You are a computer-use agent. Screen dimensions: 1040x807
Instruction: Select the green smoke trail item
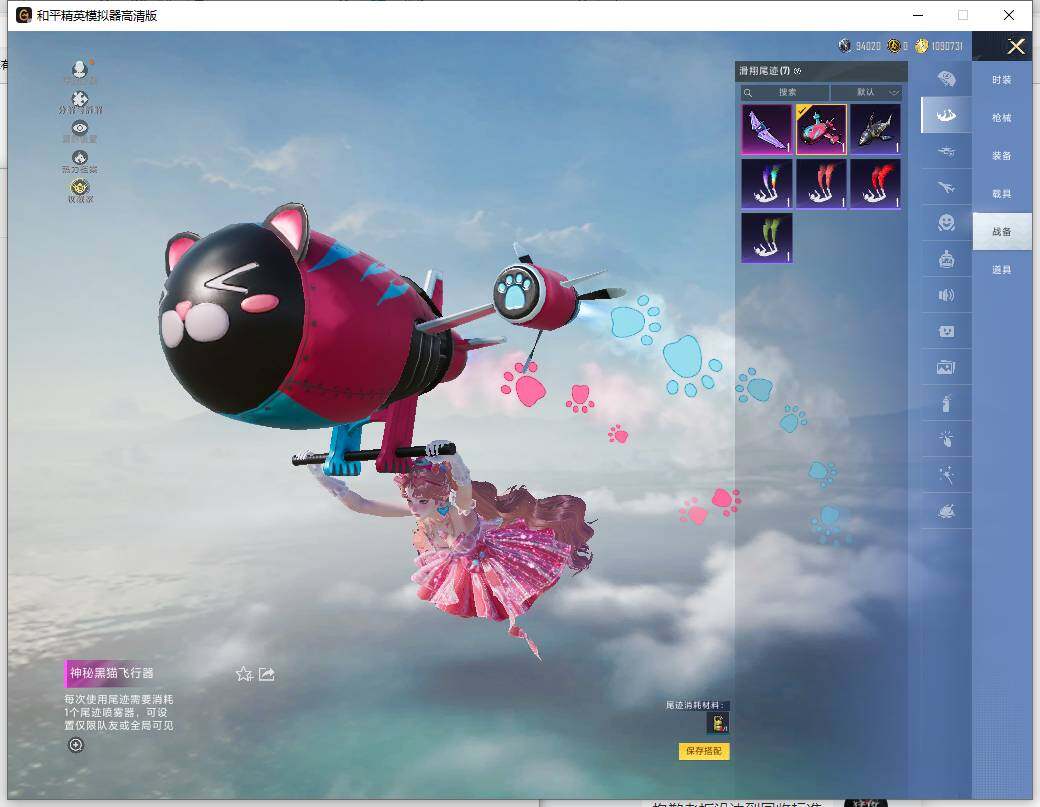[767, 237]
